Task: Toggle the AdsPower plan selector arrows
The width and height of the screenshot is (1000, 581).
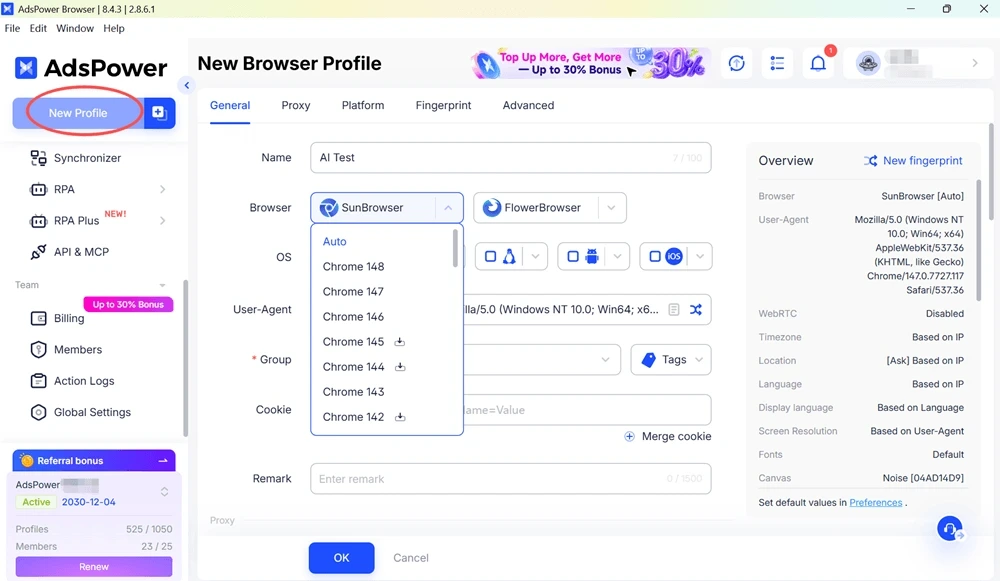Action: coord(164,492)
